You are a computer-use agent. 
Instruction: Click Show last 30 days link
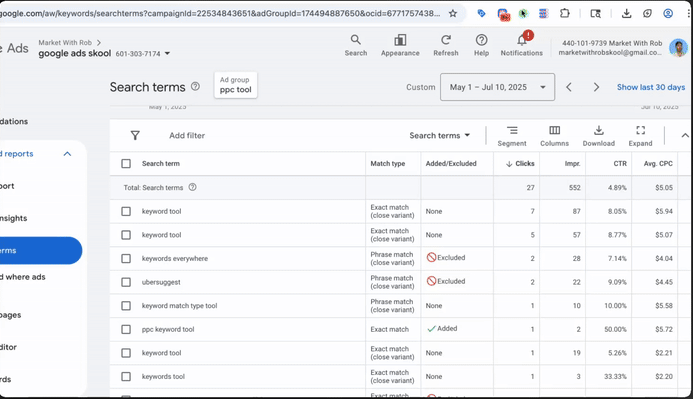pyautogui.click(x=651, y=87)
